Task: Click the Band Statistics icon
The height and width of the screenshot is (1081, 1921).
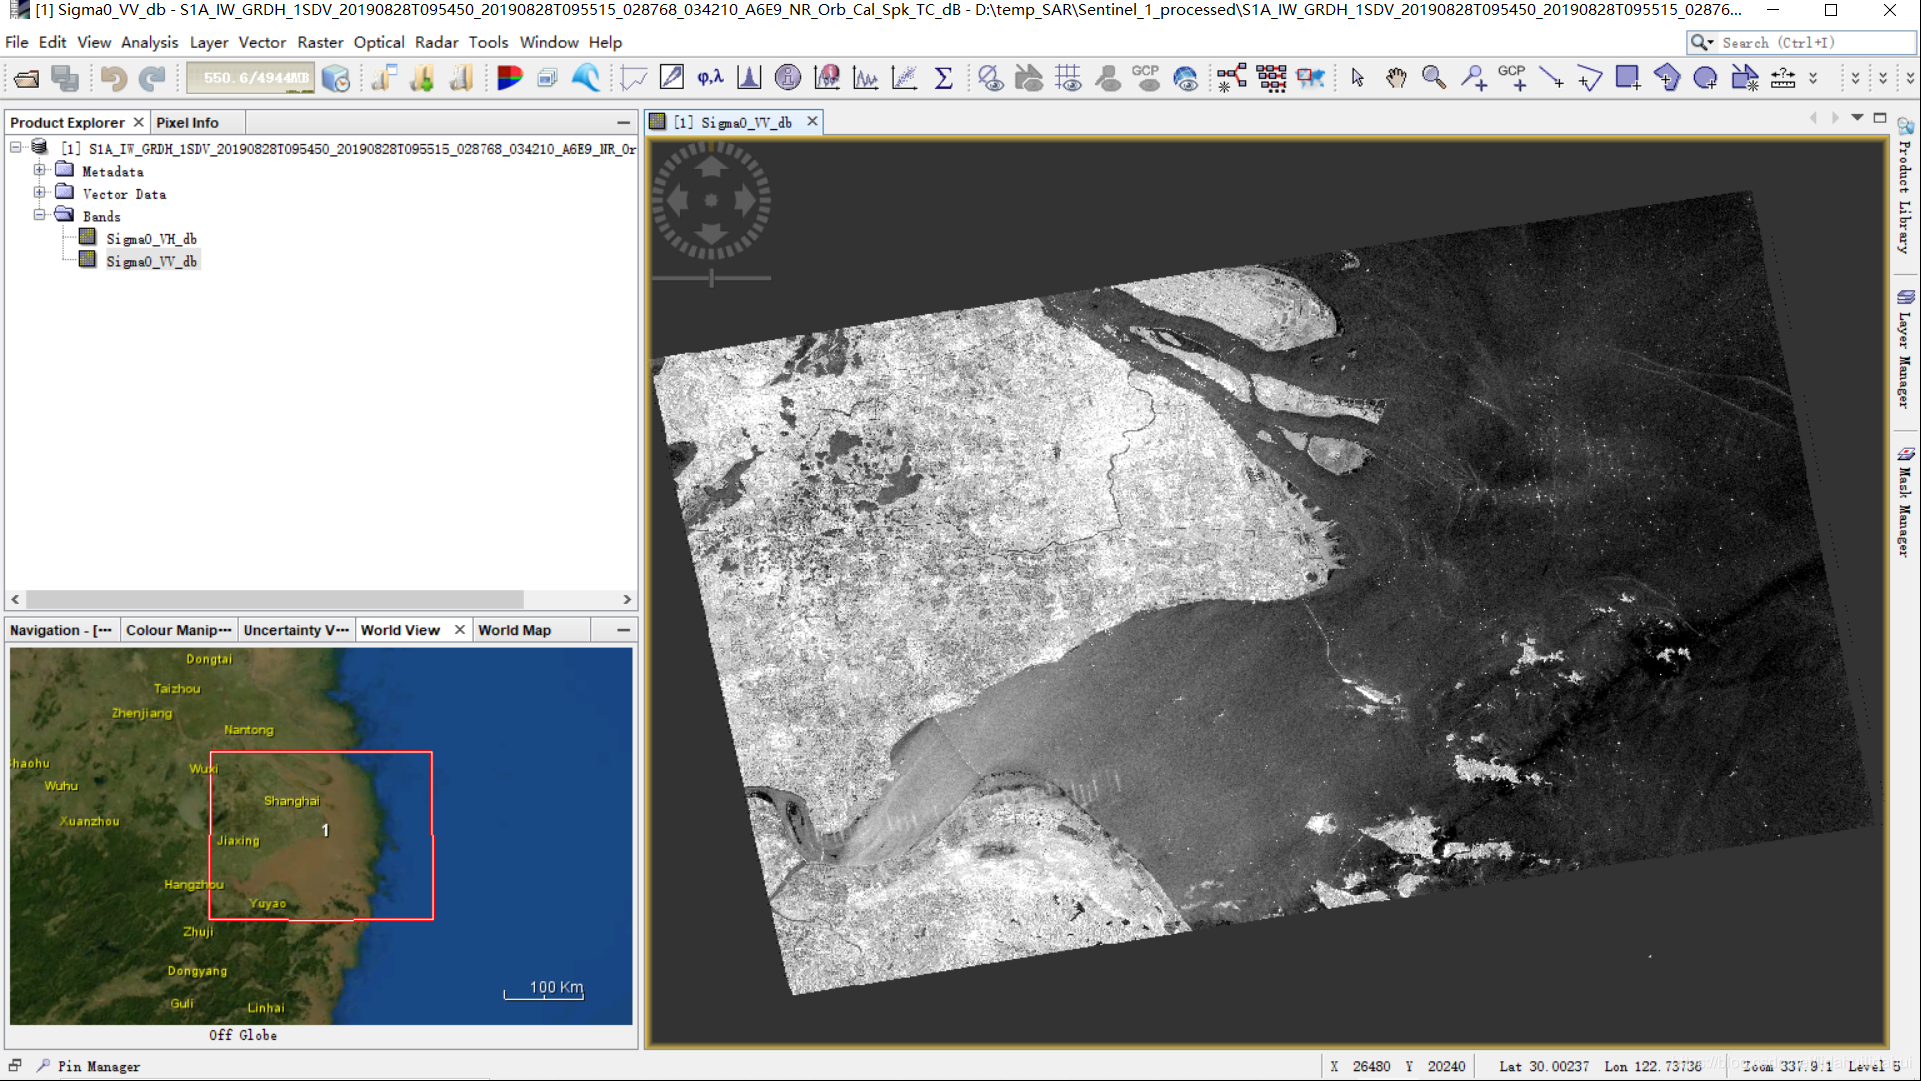Action: (x=942, y=78)
